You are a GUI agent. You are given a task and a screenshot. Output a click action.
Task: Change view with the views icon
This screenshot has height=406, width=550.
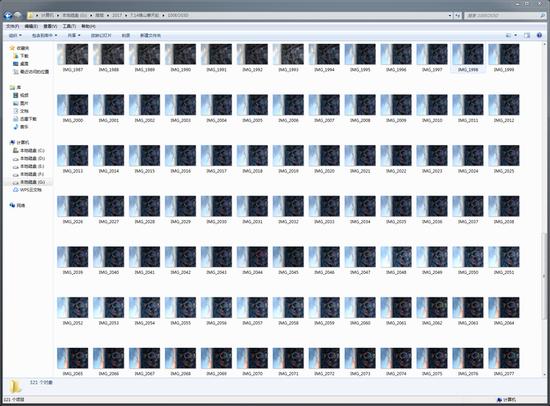pyautogui.click(x=509, y=35)
